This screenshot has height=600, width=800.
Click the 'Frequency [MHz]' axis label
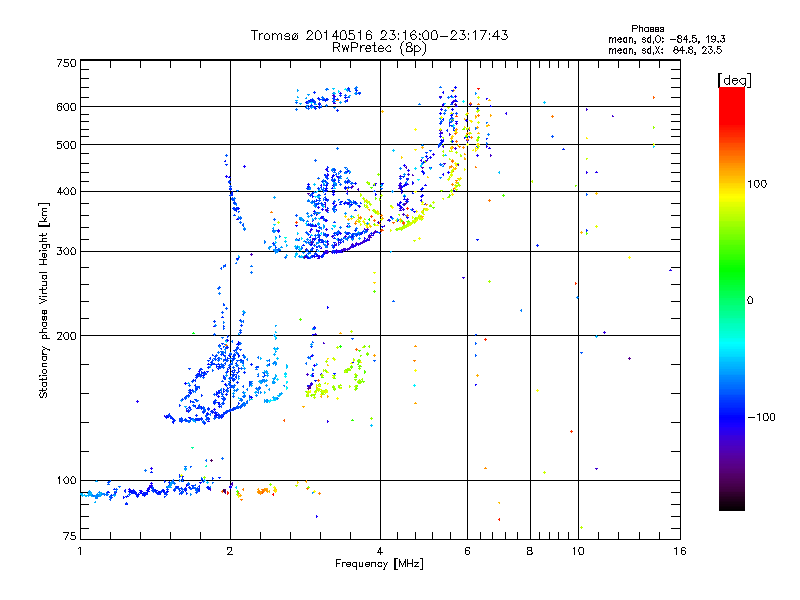pyautogui.click(x=379, y=564)
